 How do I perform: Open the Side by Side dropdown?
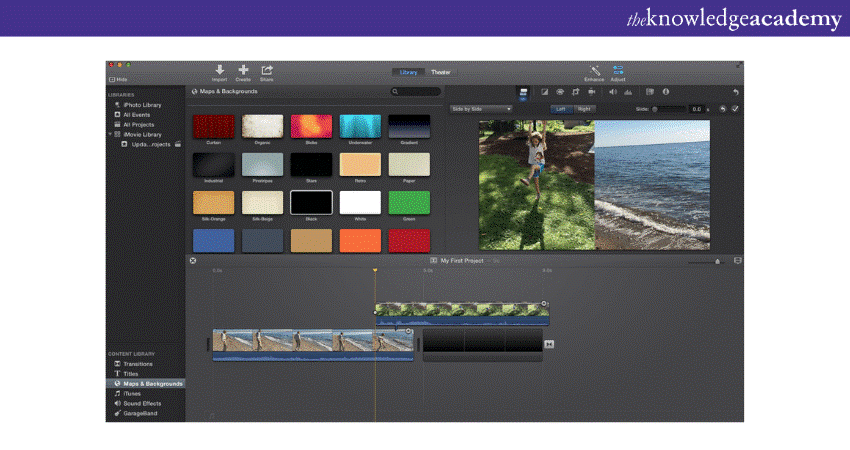tap(481, 108)
